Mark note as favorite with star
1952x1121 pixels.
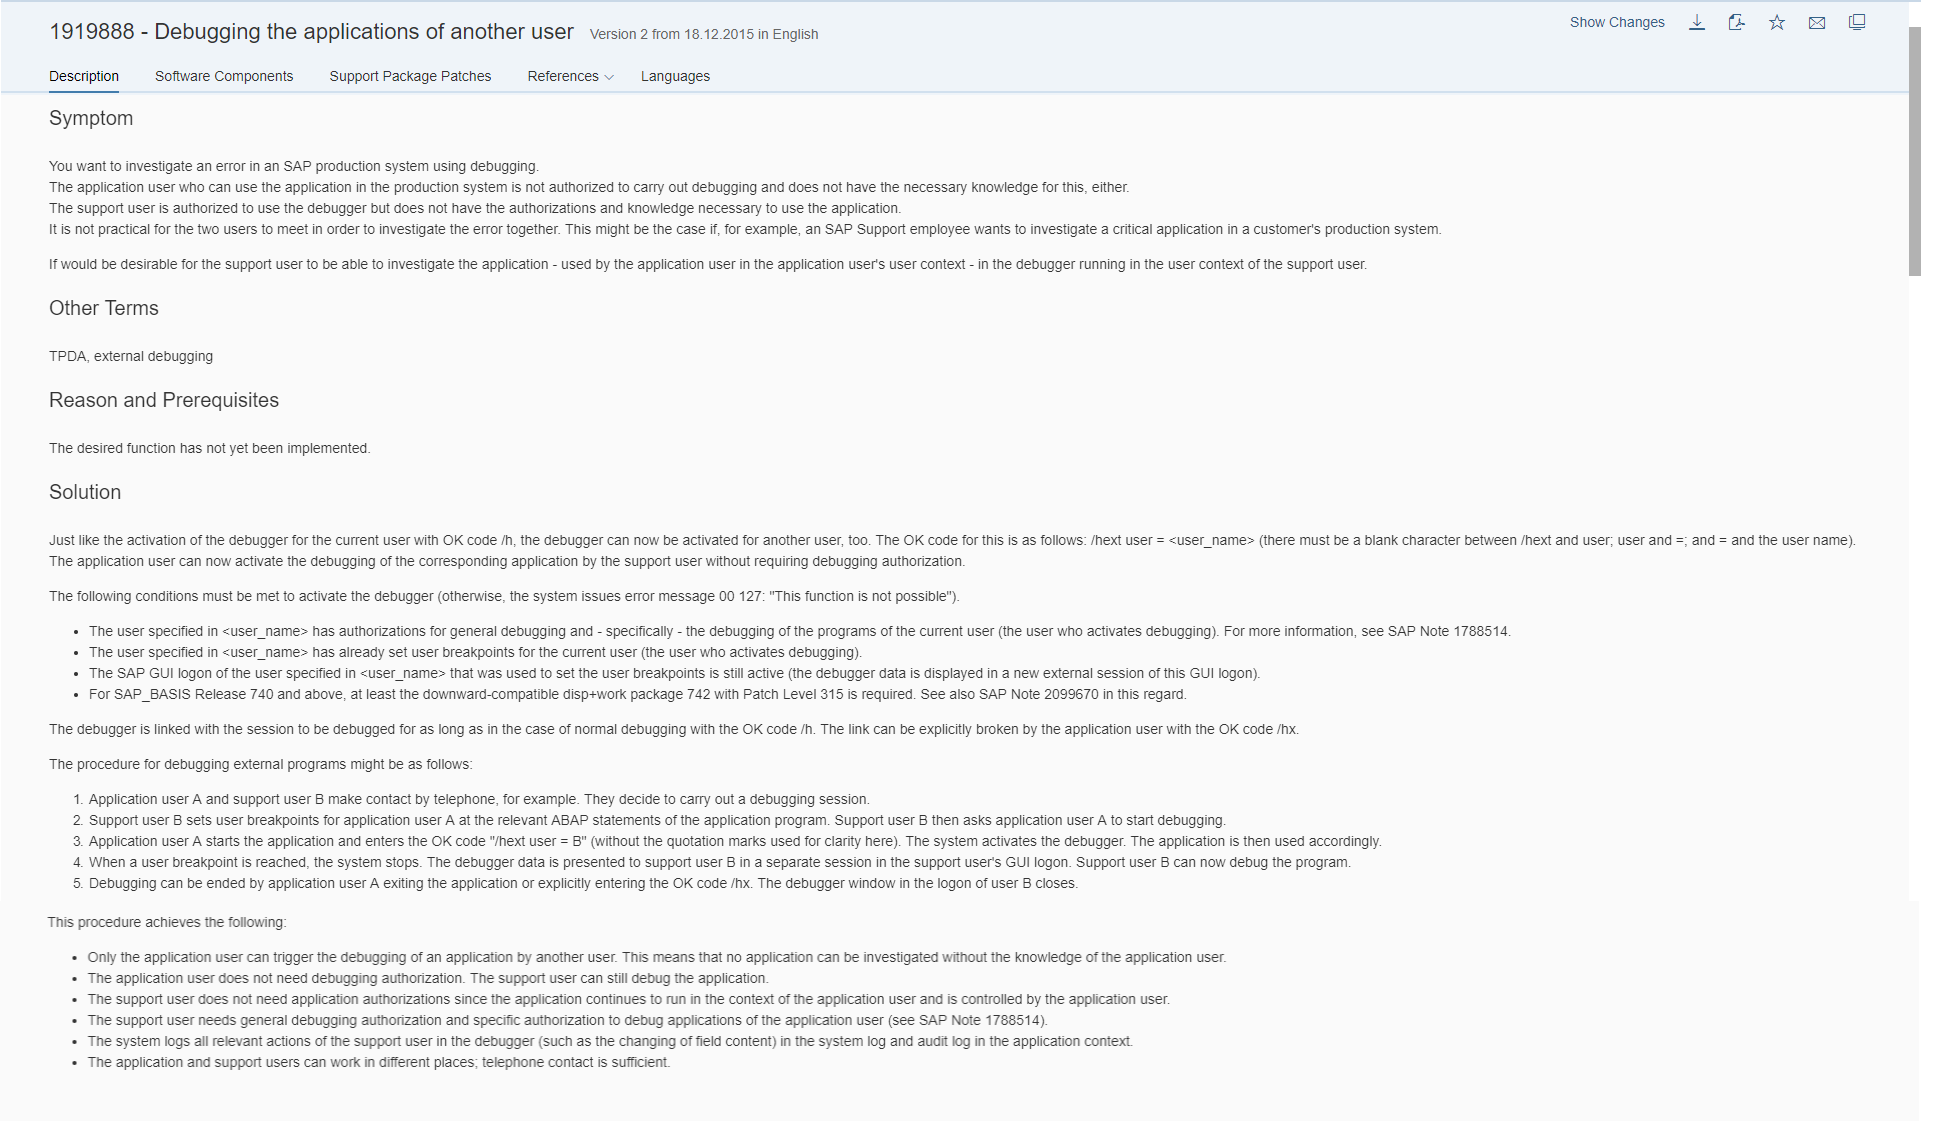tap(1777, 22)
